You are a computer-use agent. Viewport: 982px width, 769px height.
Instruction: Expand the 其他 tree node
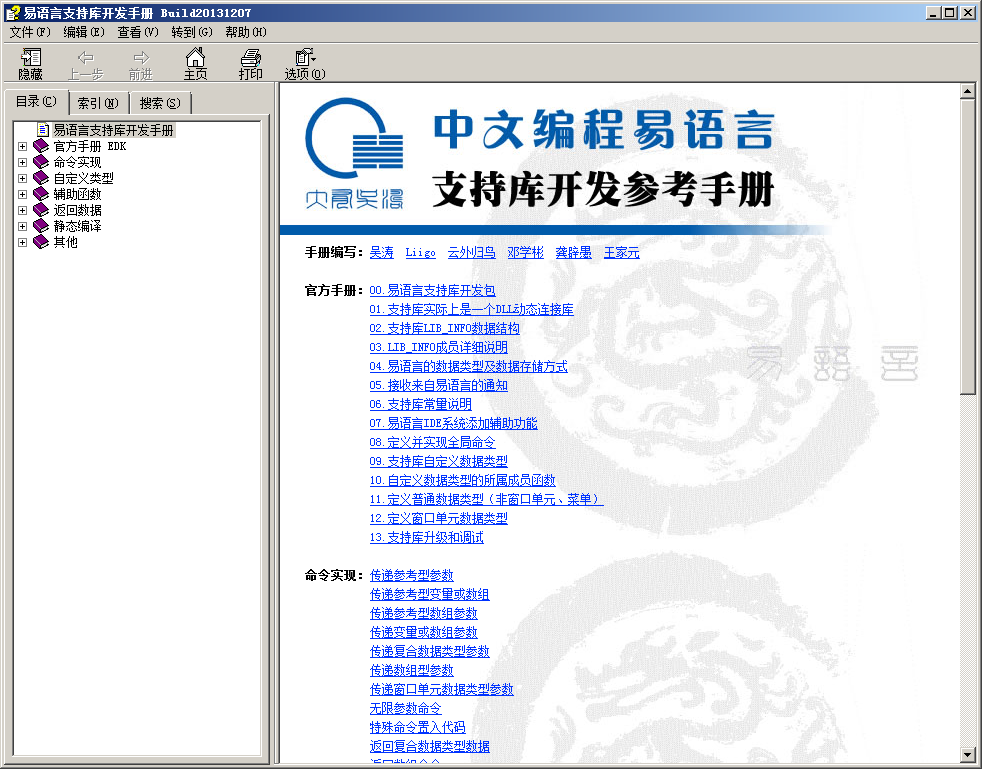[x=23, y=242]
